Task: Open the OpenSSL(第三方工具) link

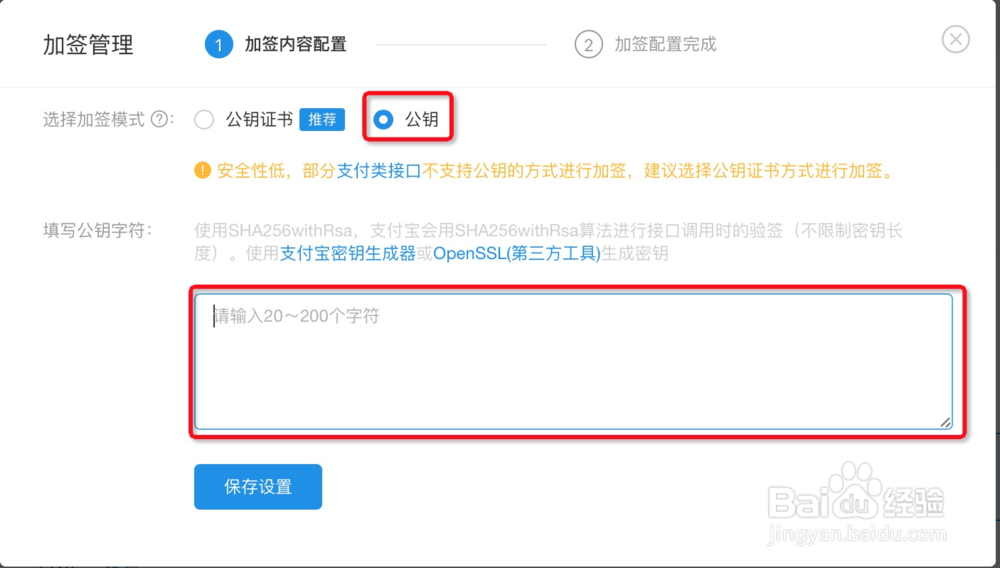Action: [x=516, y=253]
